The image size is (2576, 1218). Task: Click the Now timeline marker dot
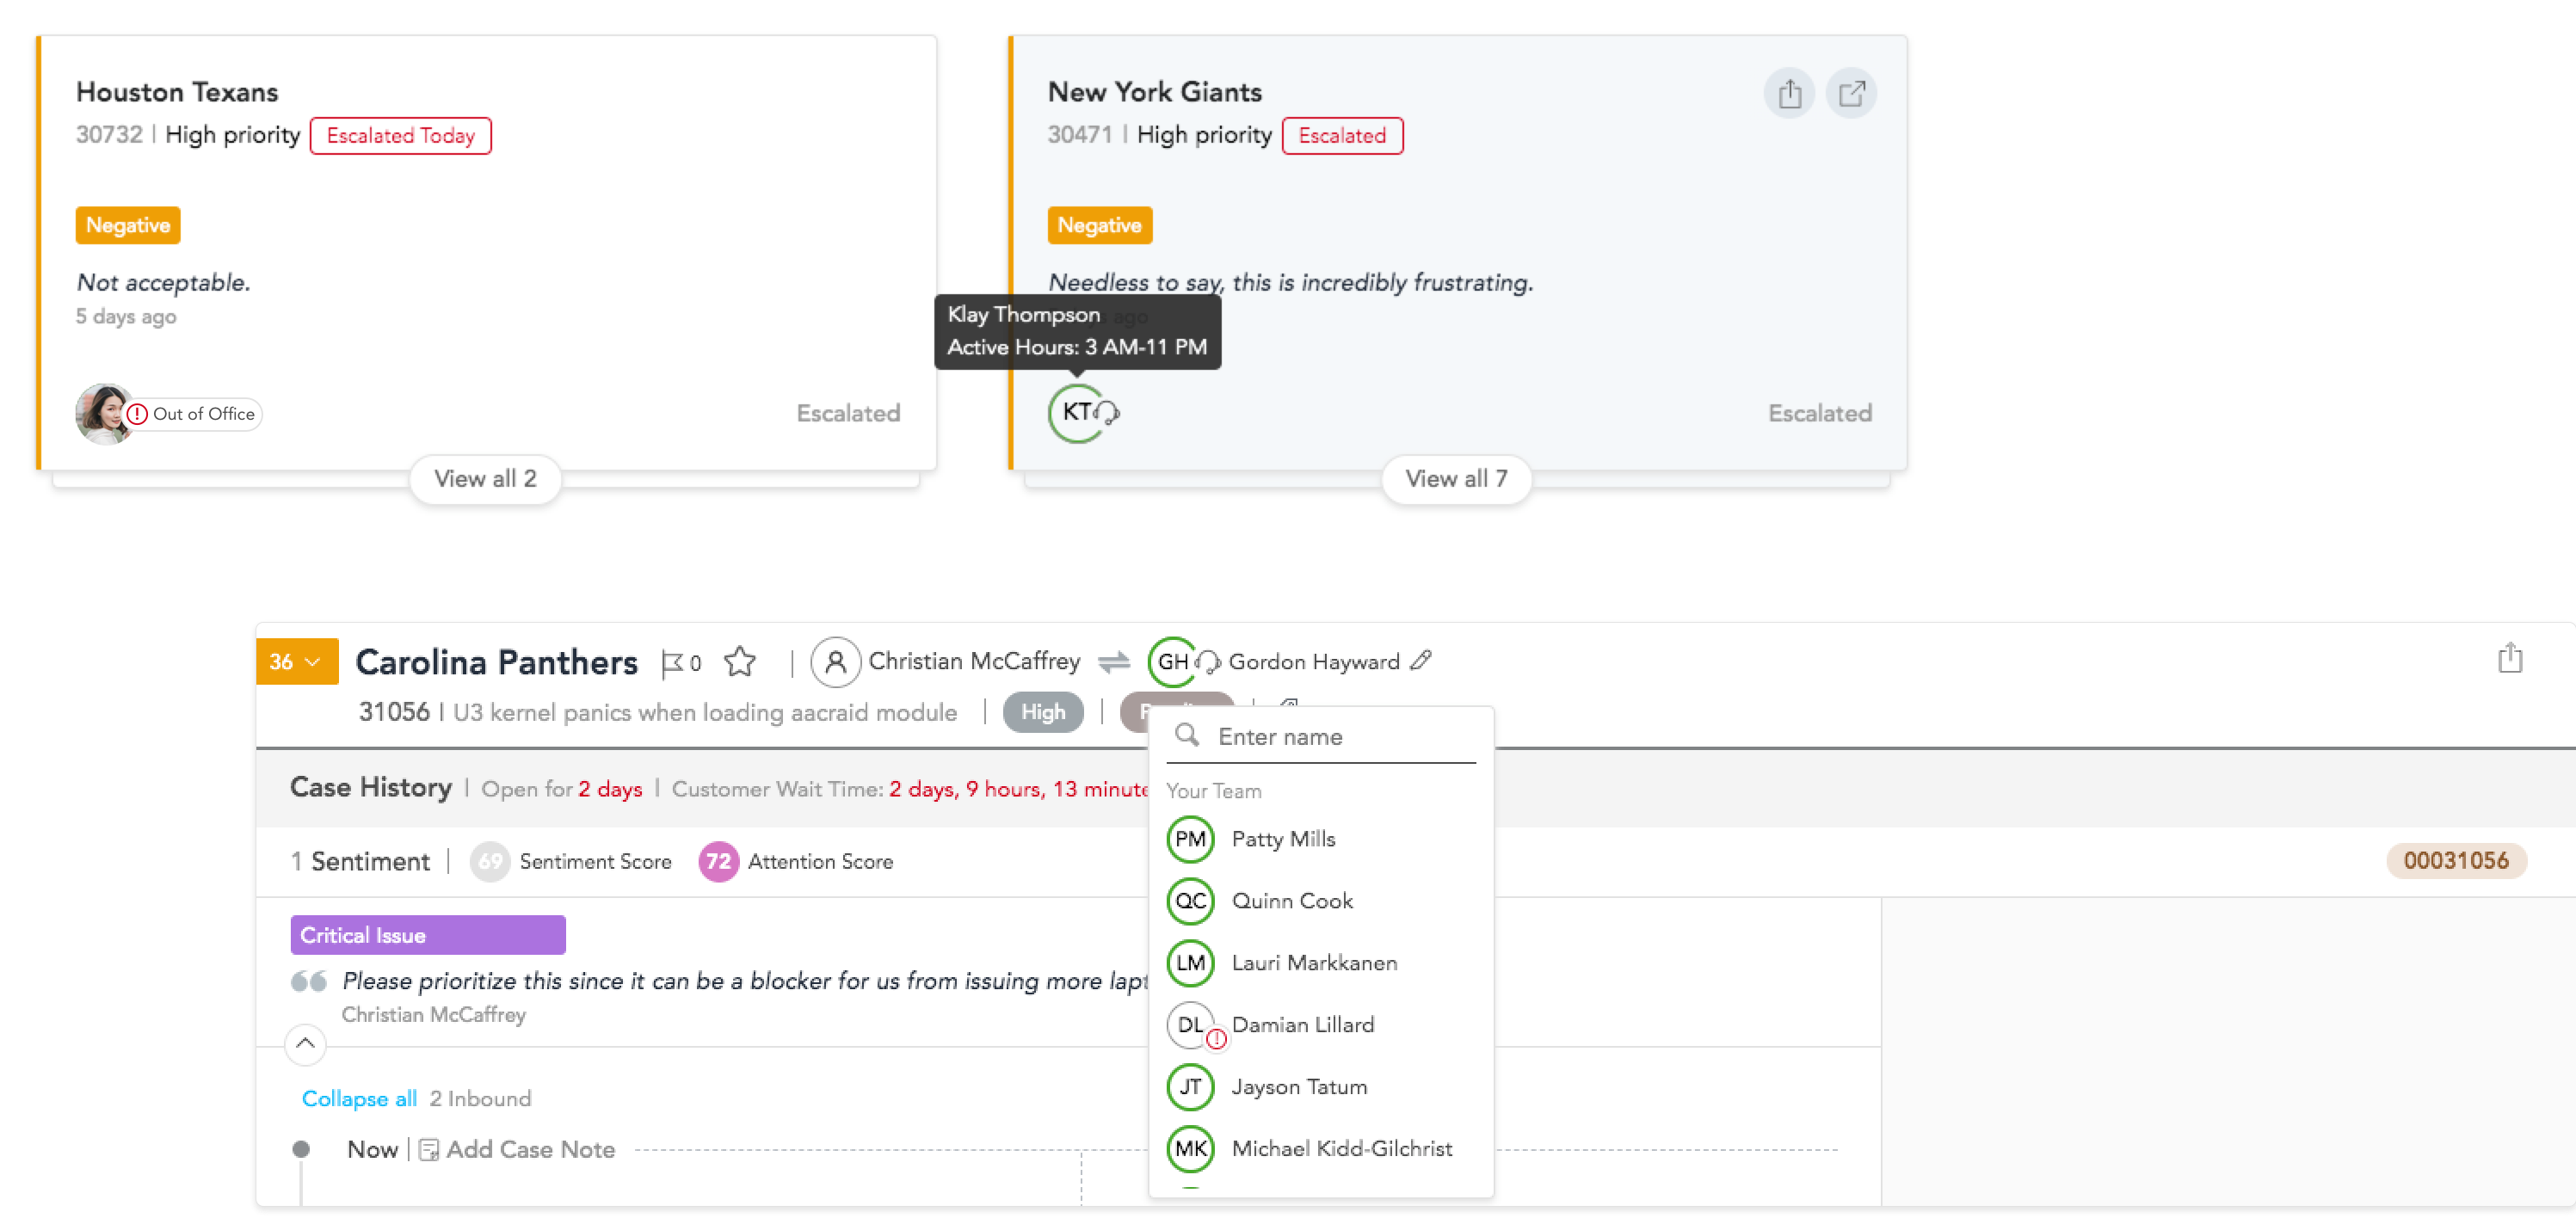[x=300, y=1150]
